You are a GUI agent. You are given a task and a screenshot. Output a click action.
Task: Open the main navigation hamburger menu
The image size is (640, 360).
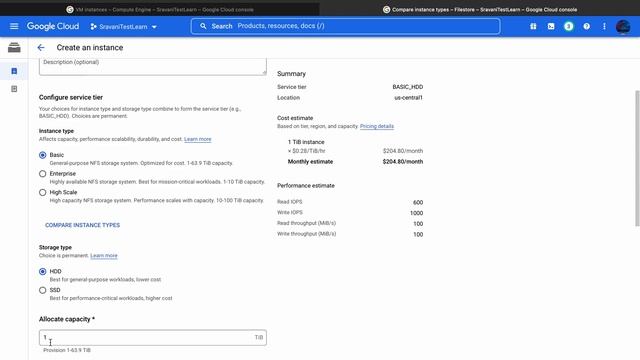pos(14,26)
